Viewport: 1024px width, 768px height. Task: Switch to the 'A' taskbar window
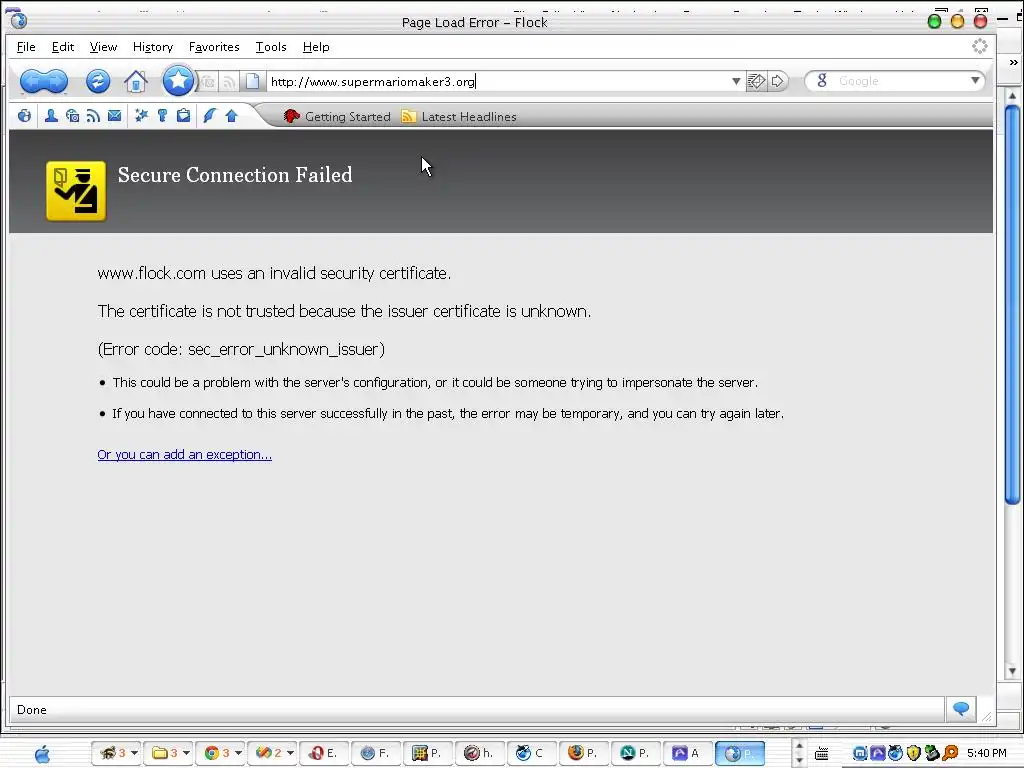(686, 753)
